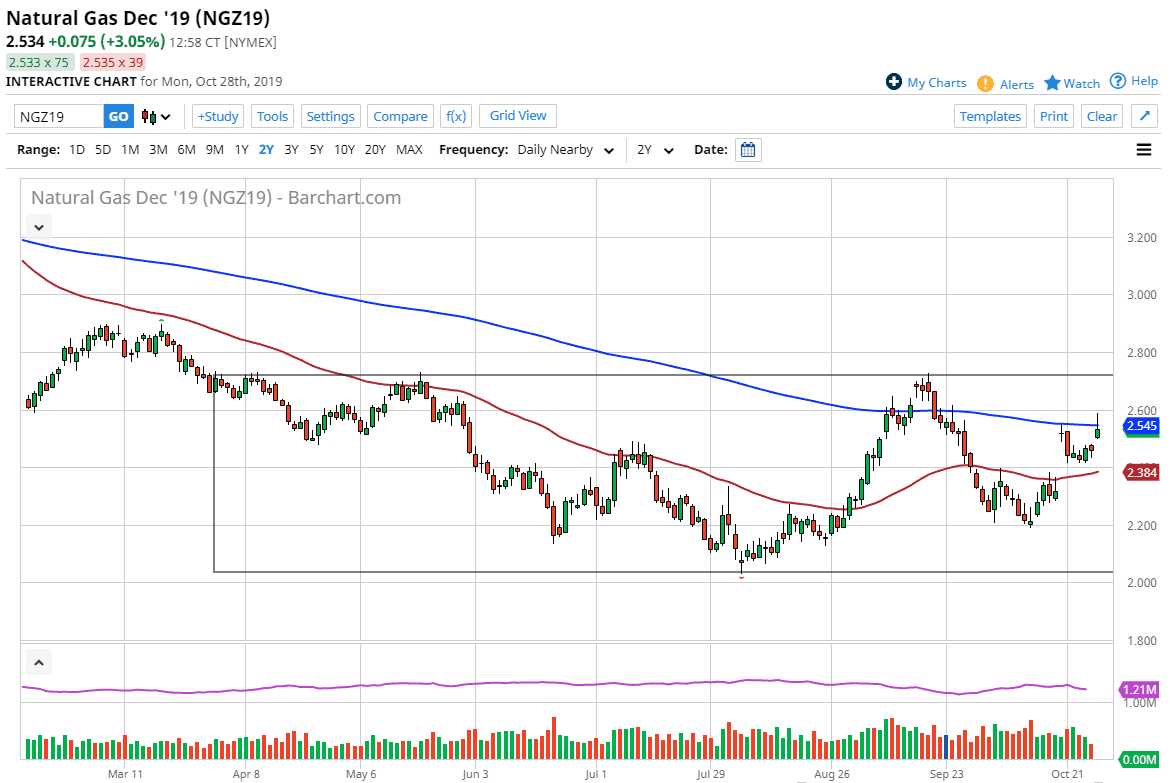
Task: Open the date picker calendar icon
Action: click(748, 150)
